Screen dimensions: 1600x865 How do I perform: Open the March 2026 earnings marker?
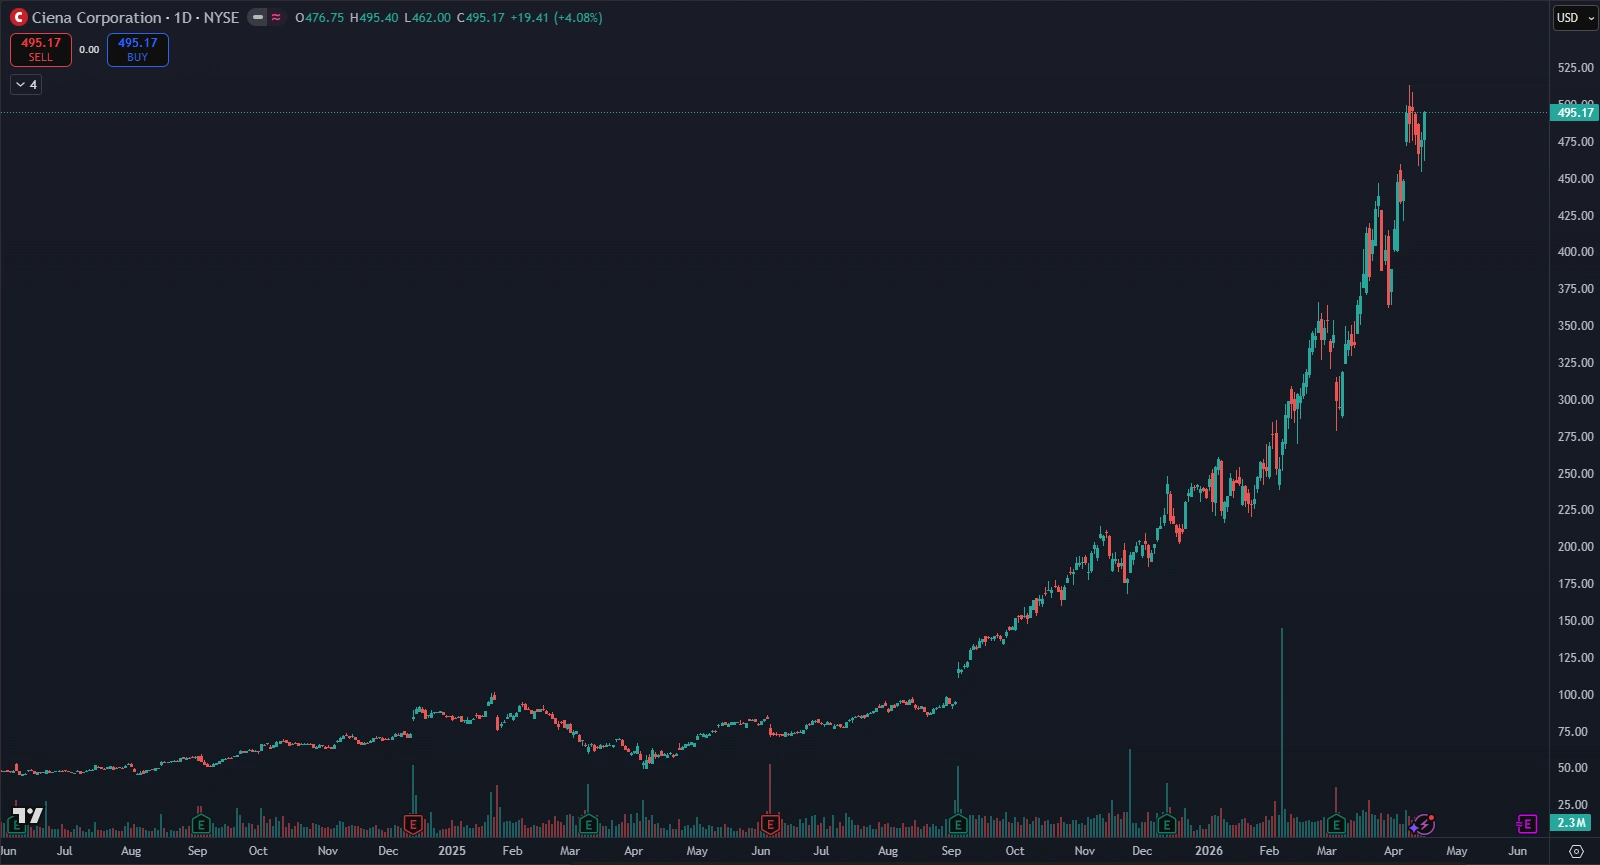coord(1336,825)
